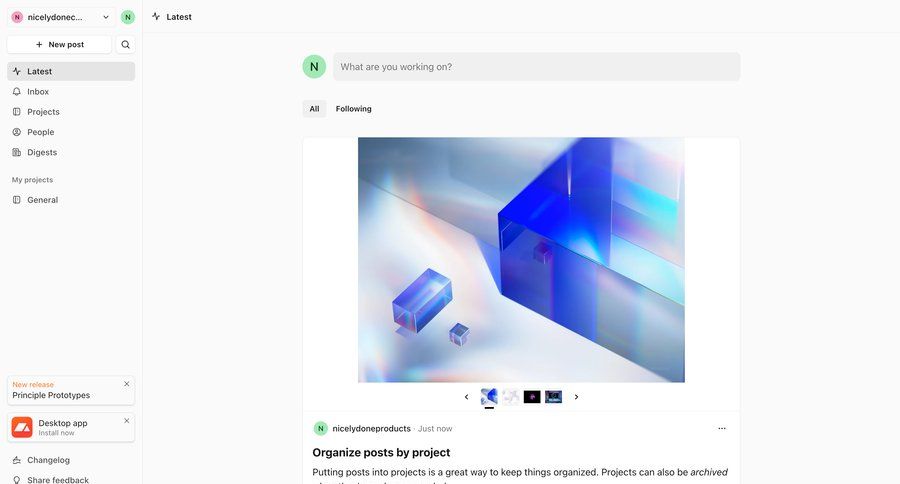Open Inbox bell icon
This screenshot has width=900, height=484.
[x=17, y=91]
